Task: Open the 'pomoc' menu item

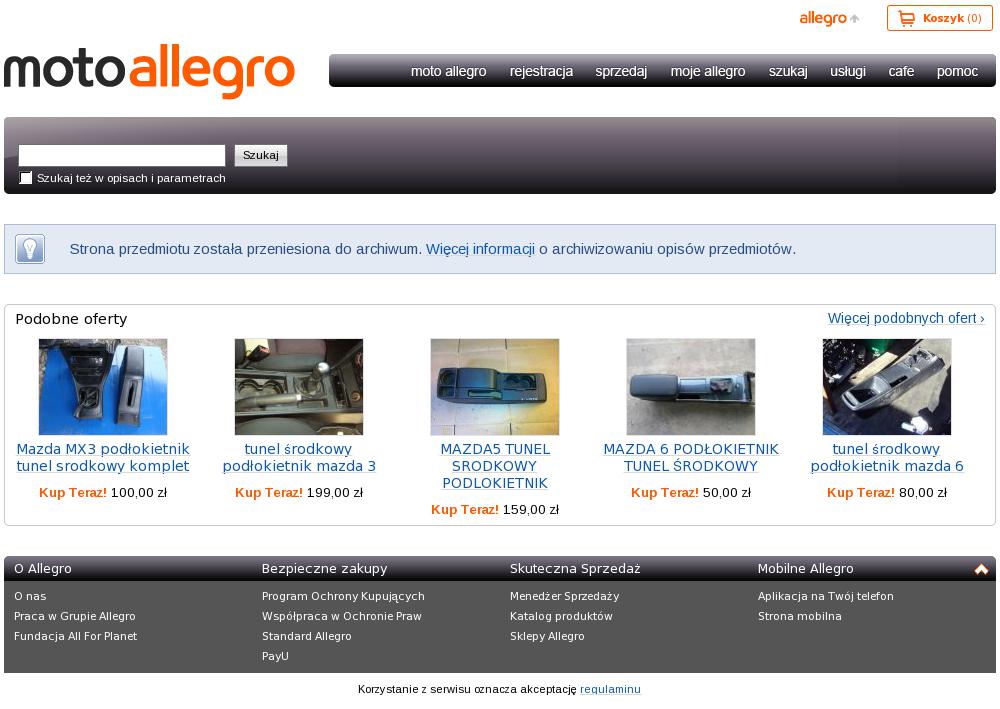Action: [x=957, y=71]
